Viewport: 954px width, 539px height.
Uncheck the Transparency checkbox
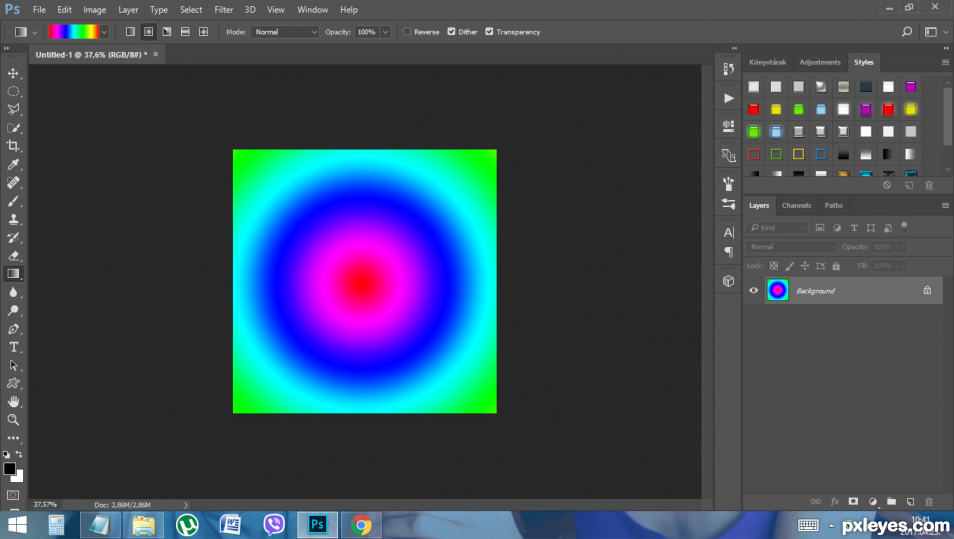[x=489, y=32]
